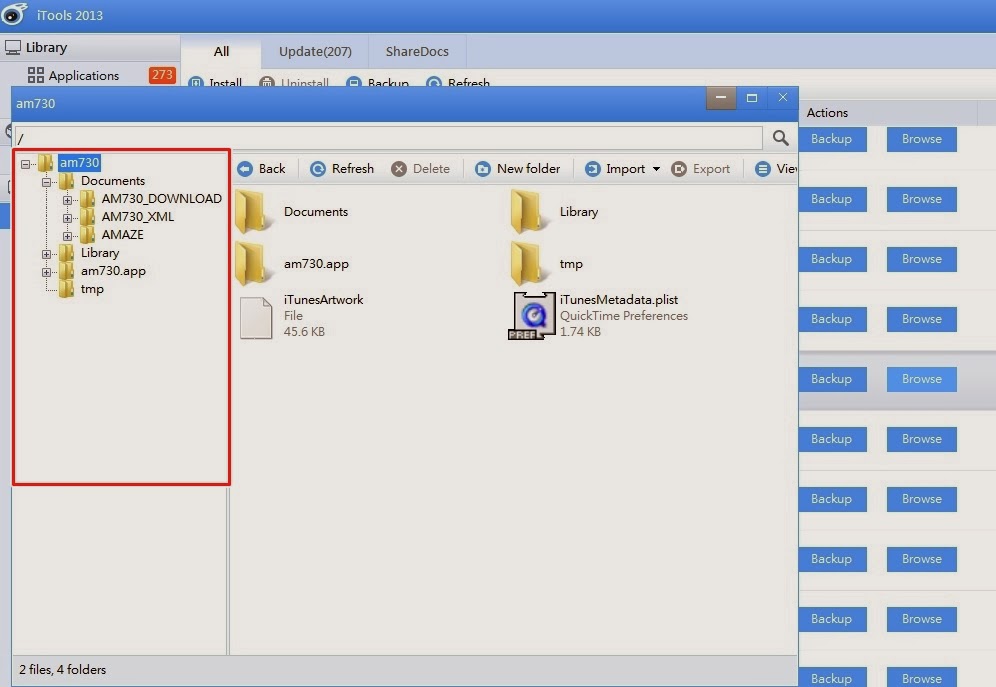Viewport: 996px width, 687px height.
Task: Select Documents in the folder tree
Action: [x=112, y=181]
